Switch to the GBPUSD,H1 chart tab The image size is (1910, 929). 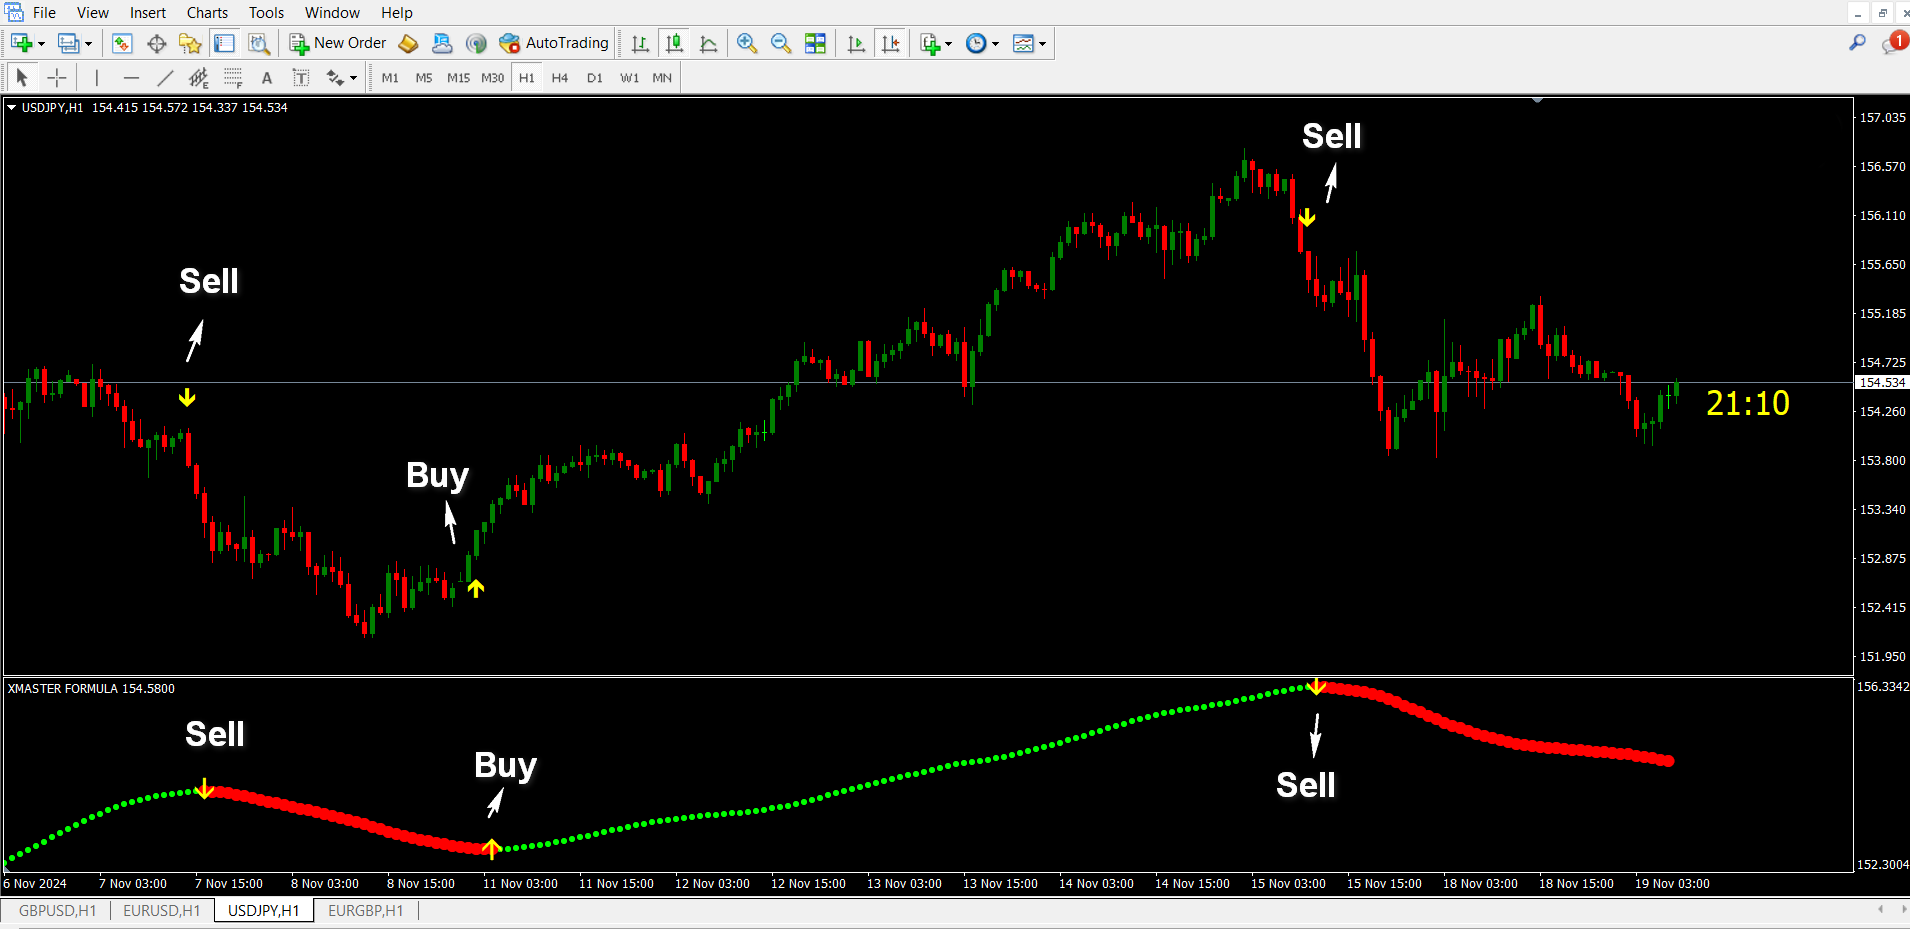coord(57,910)
